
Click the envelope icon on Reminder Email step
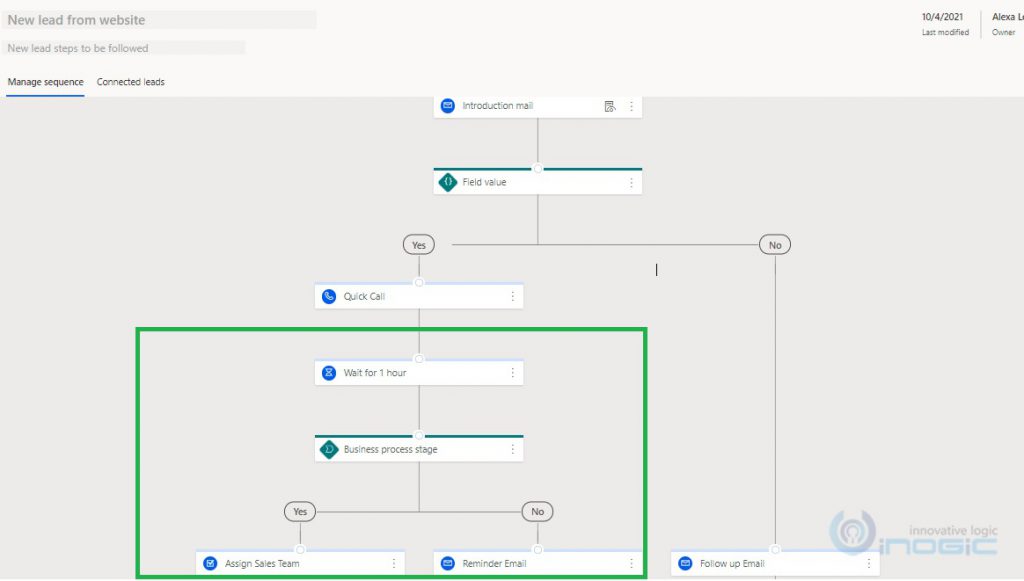[446, 563]
